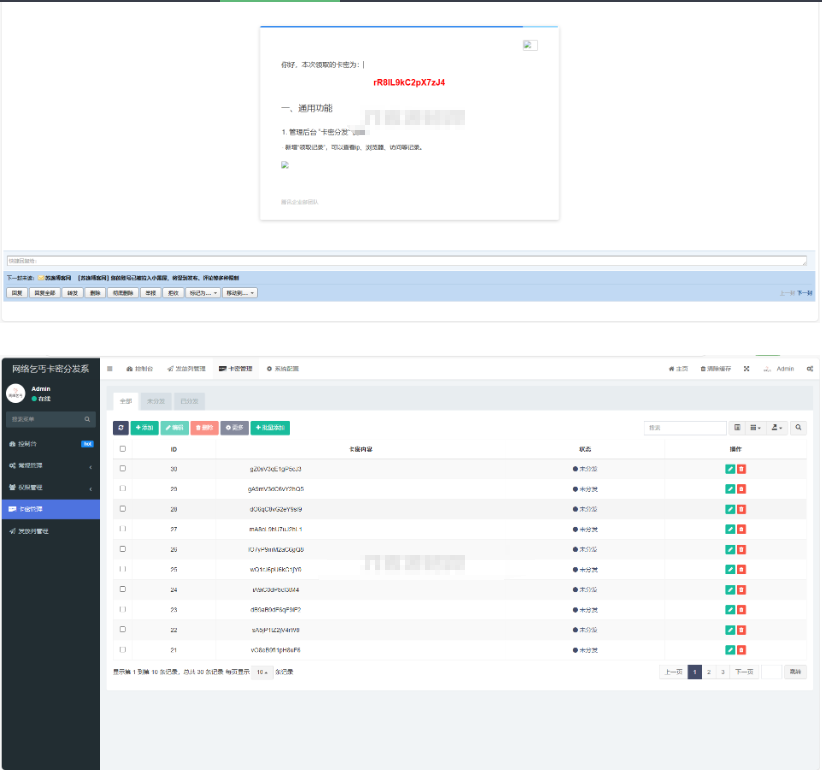Click the search magnifier icon right of toolbar
Viewport: 822px width, 772px height.
click(x=798, y=428)
